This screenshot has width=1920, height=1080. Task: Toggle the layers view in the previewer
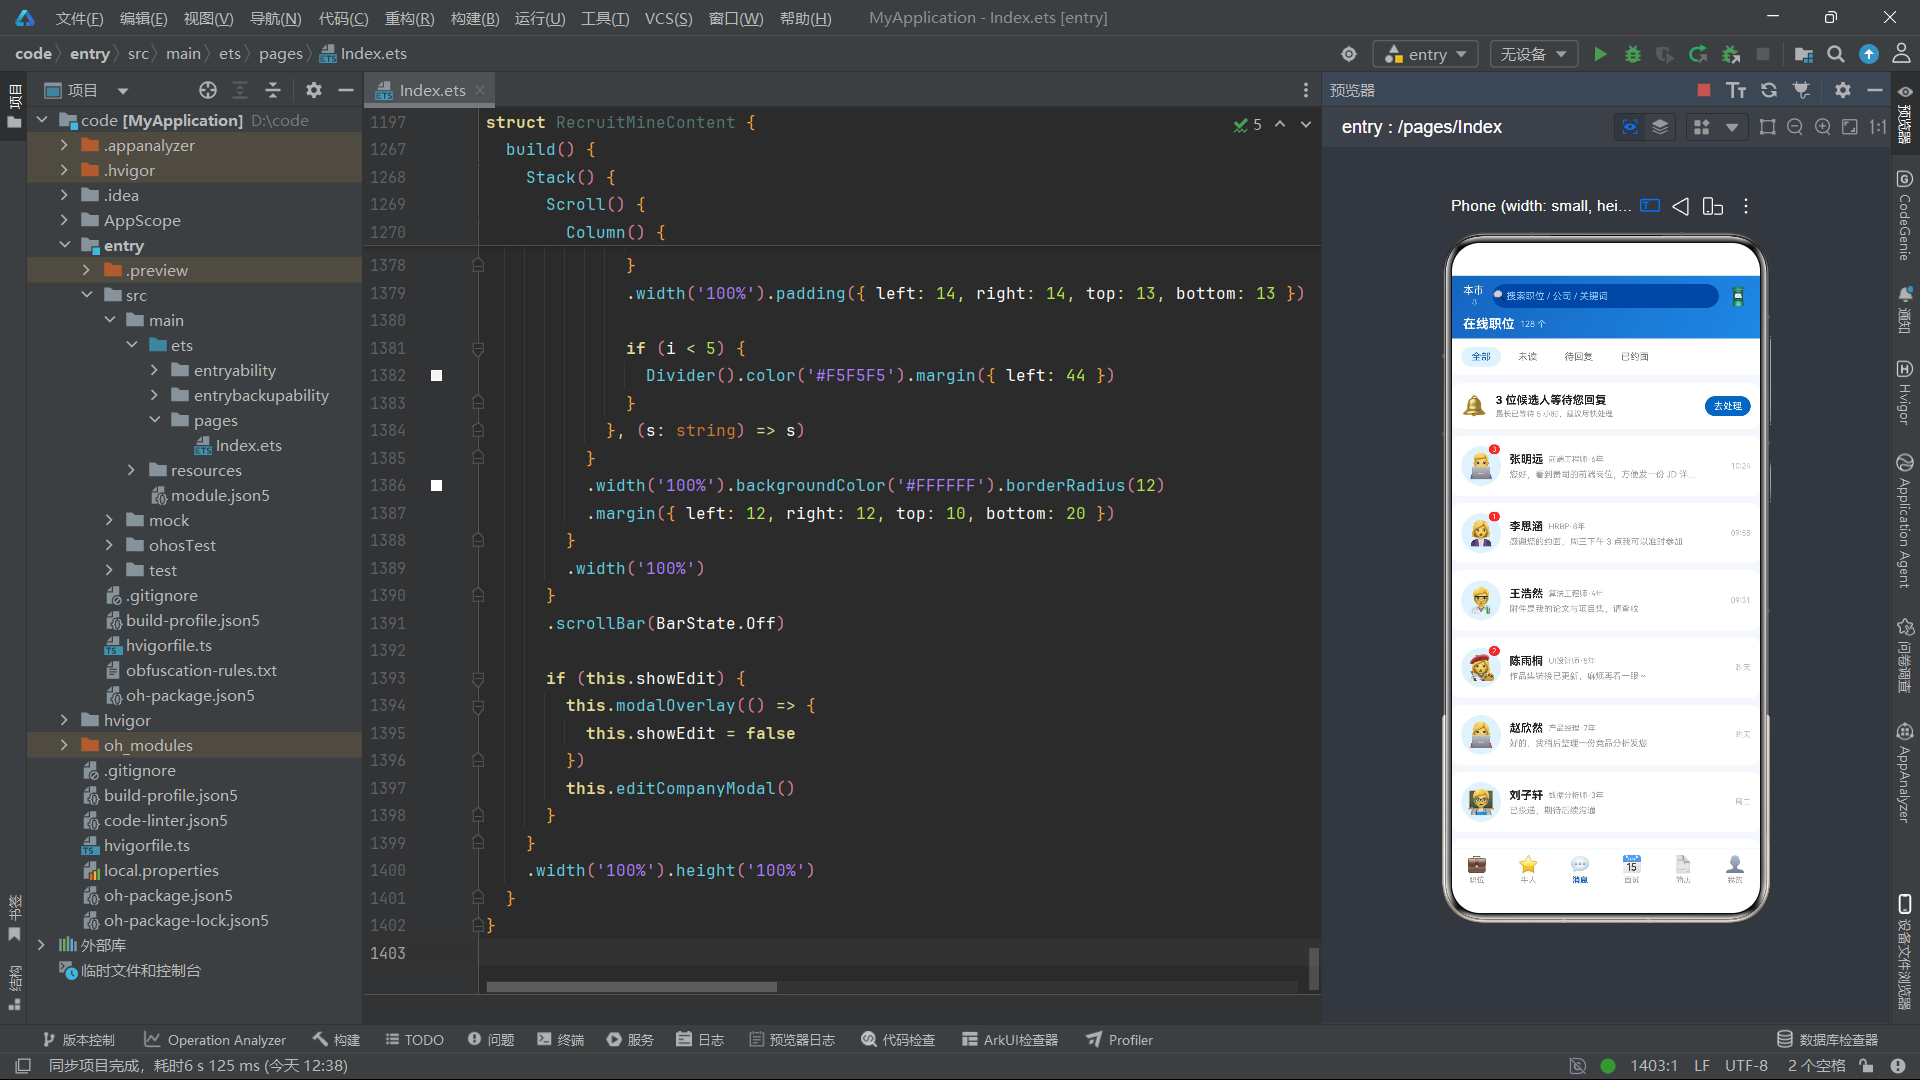[x=1660, y=127]
